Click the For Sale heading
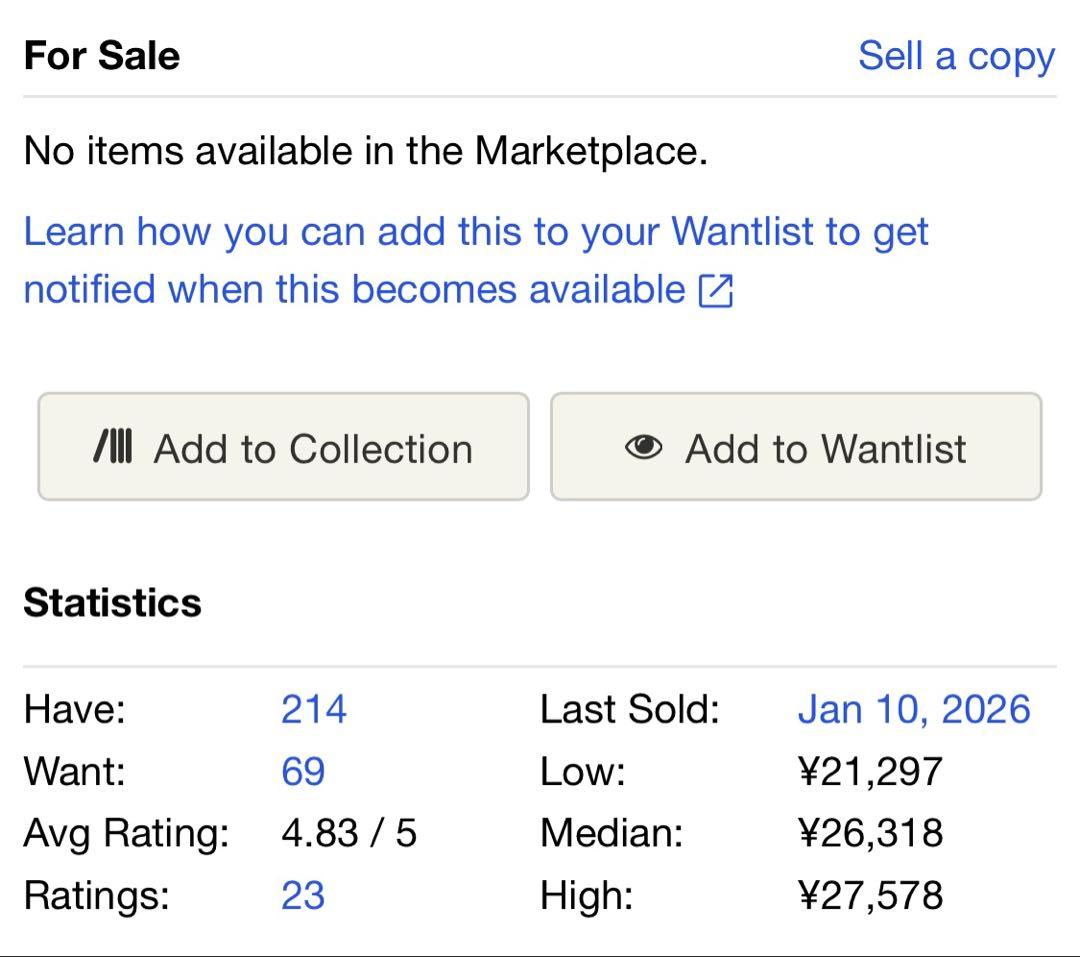The height and width of the screenshot is (957, 1080). click(101, 55)
